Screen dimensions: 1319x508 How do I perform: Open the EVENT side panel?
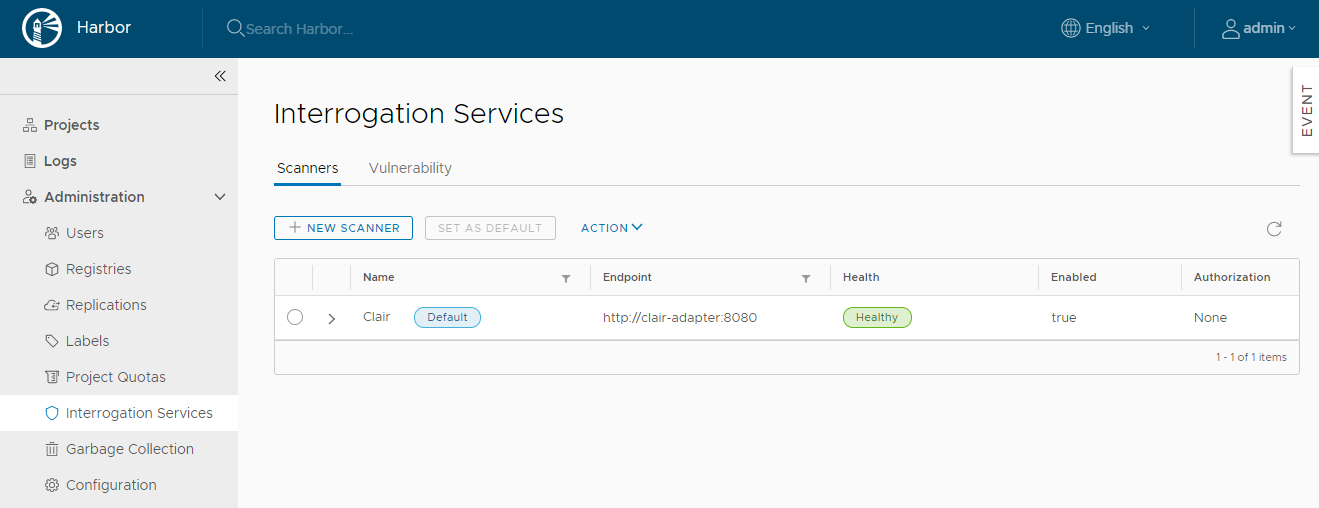1306,110
